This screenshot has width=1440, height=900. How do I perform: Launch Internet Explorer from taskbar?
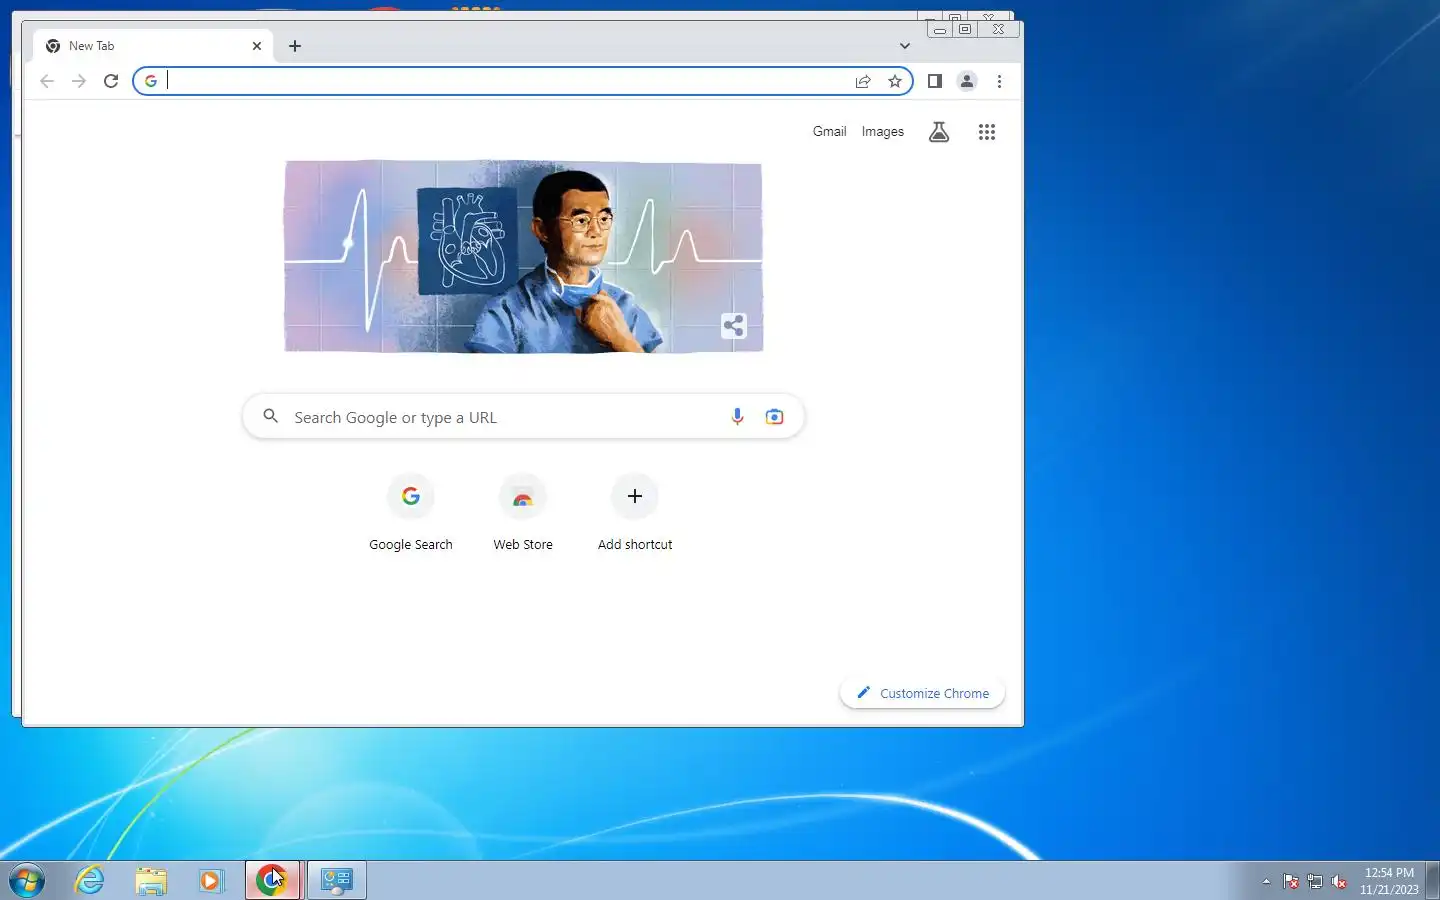[90, 881]
